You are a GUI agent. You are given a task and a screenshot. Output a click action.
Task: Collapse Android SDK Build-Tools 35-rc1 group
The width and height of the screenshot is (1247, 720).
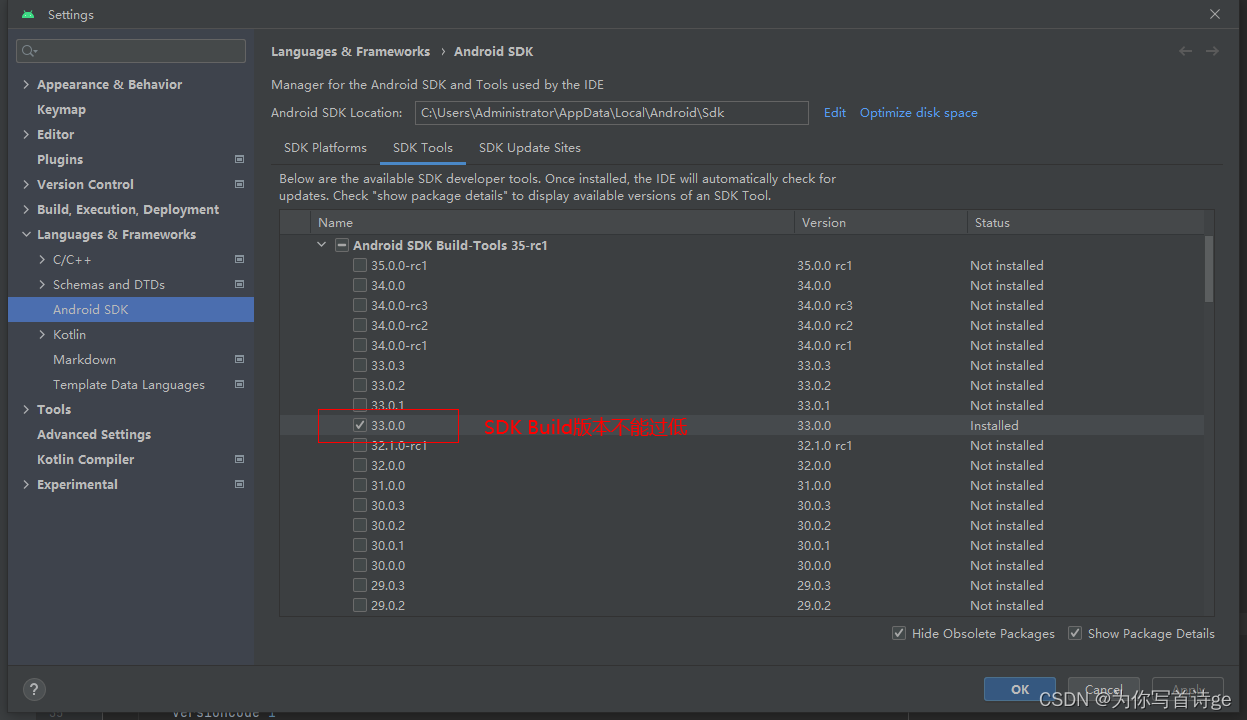[321, 245]
